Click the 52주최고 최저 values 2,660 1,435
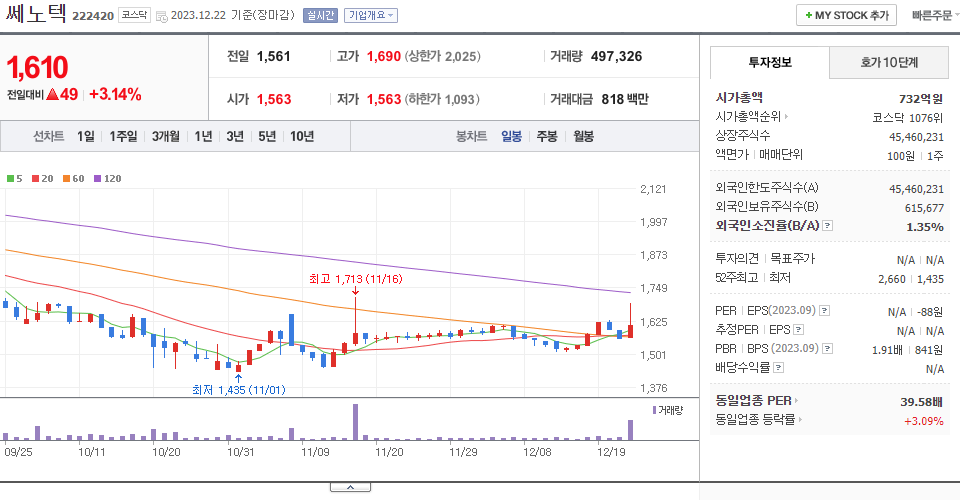The image size is (960, 500). (x=911, y=279)
